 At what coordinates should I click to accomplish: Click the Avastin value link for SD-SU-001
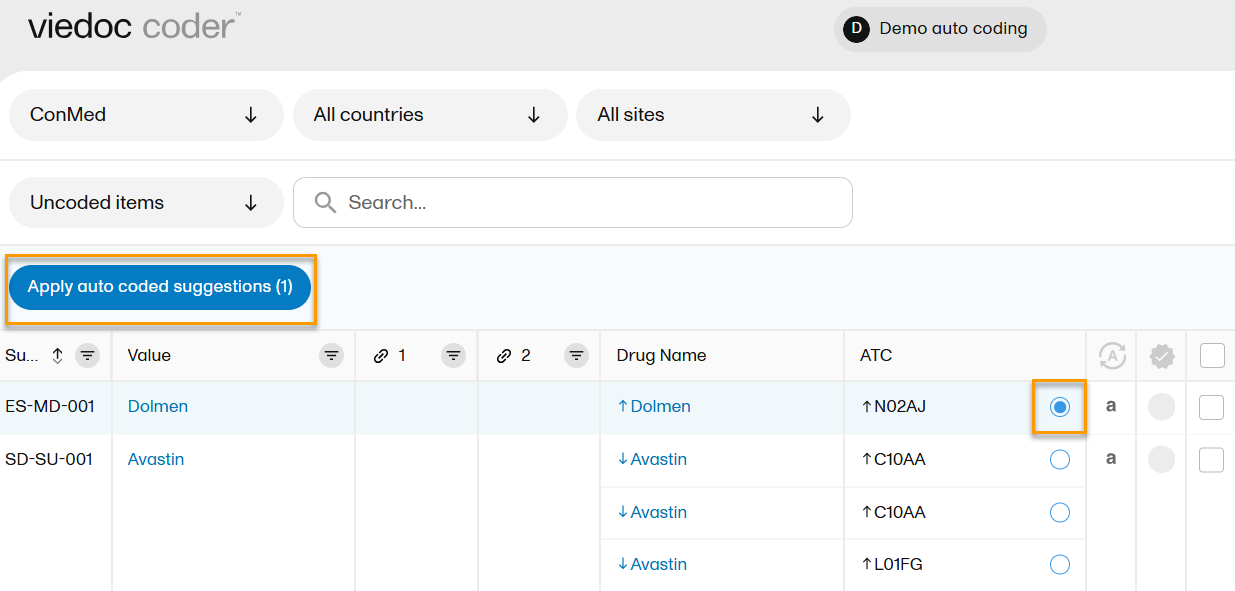(156, 460)
